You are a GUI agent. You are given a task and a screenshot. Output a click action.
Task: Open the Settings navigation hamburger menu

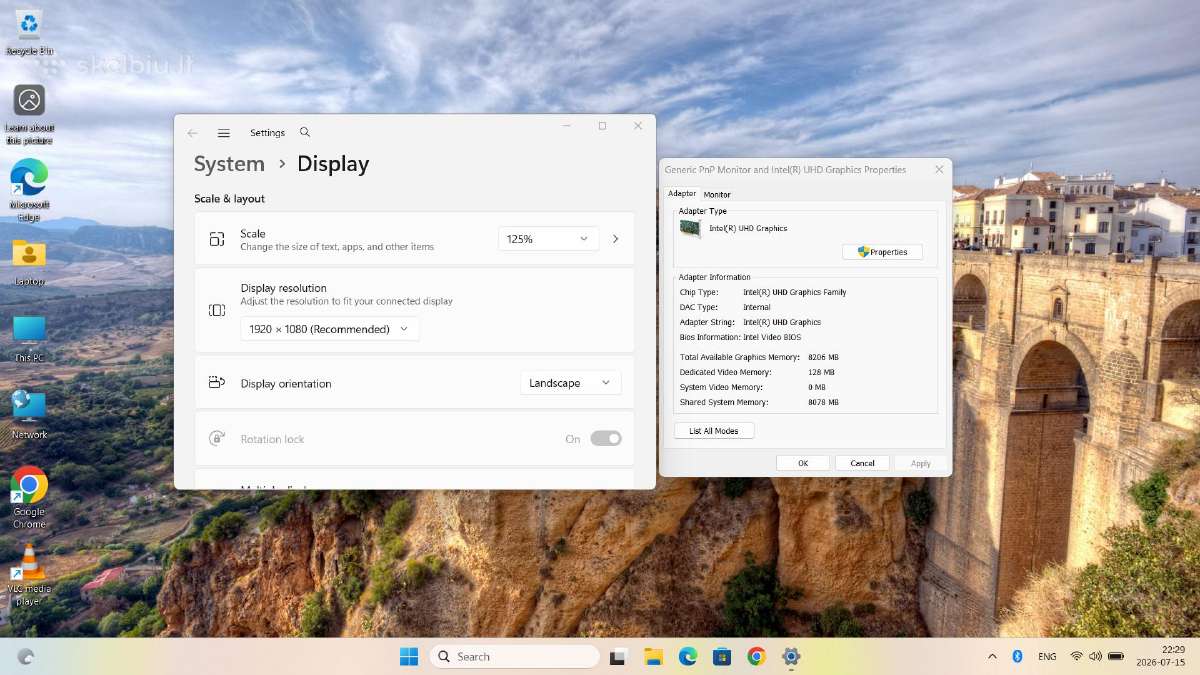pyautogui.click(x=224, y=133)
